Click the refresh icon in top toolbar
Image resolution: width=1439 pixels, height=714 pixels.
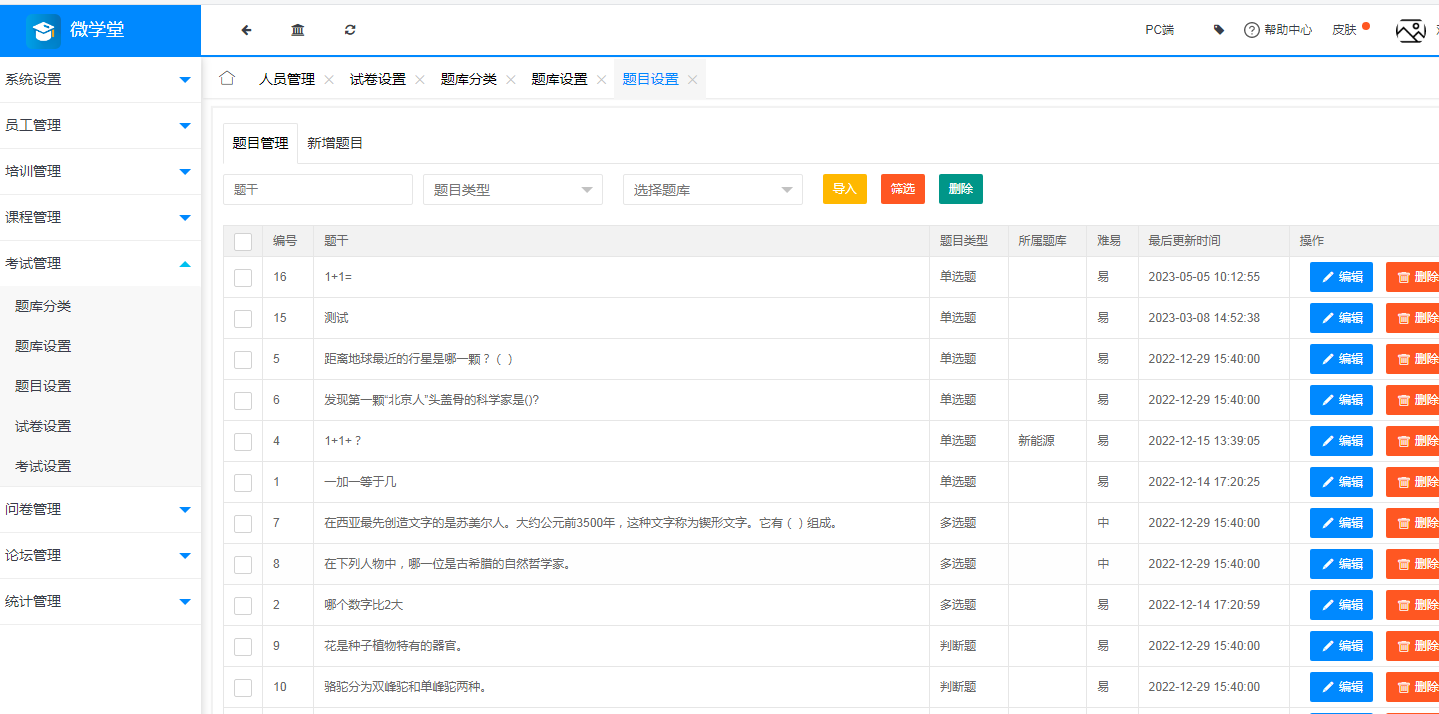coord(349,30)
